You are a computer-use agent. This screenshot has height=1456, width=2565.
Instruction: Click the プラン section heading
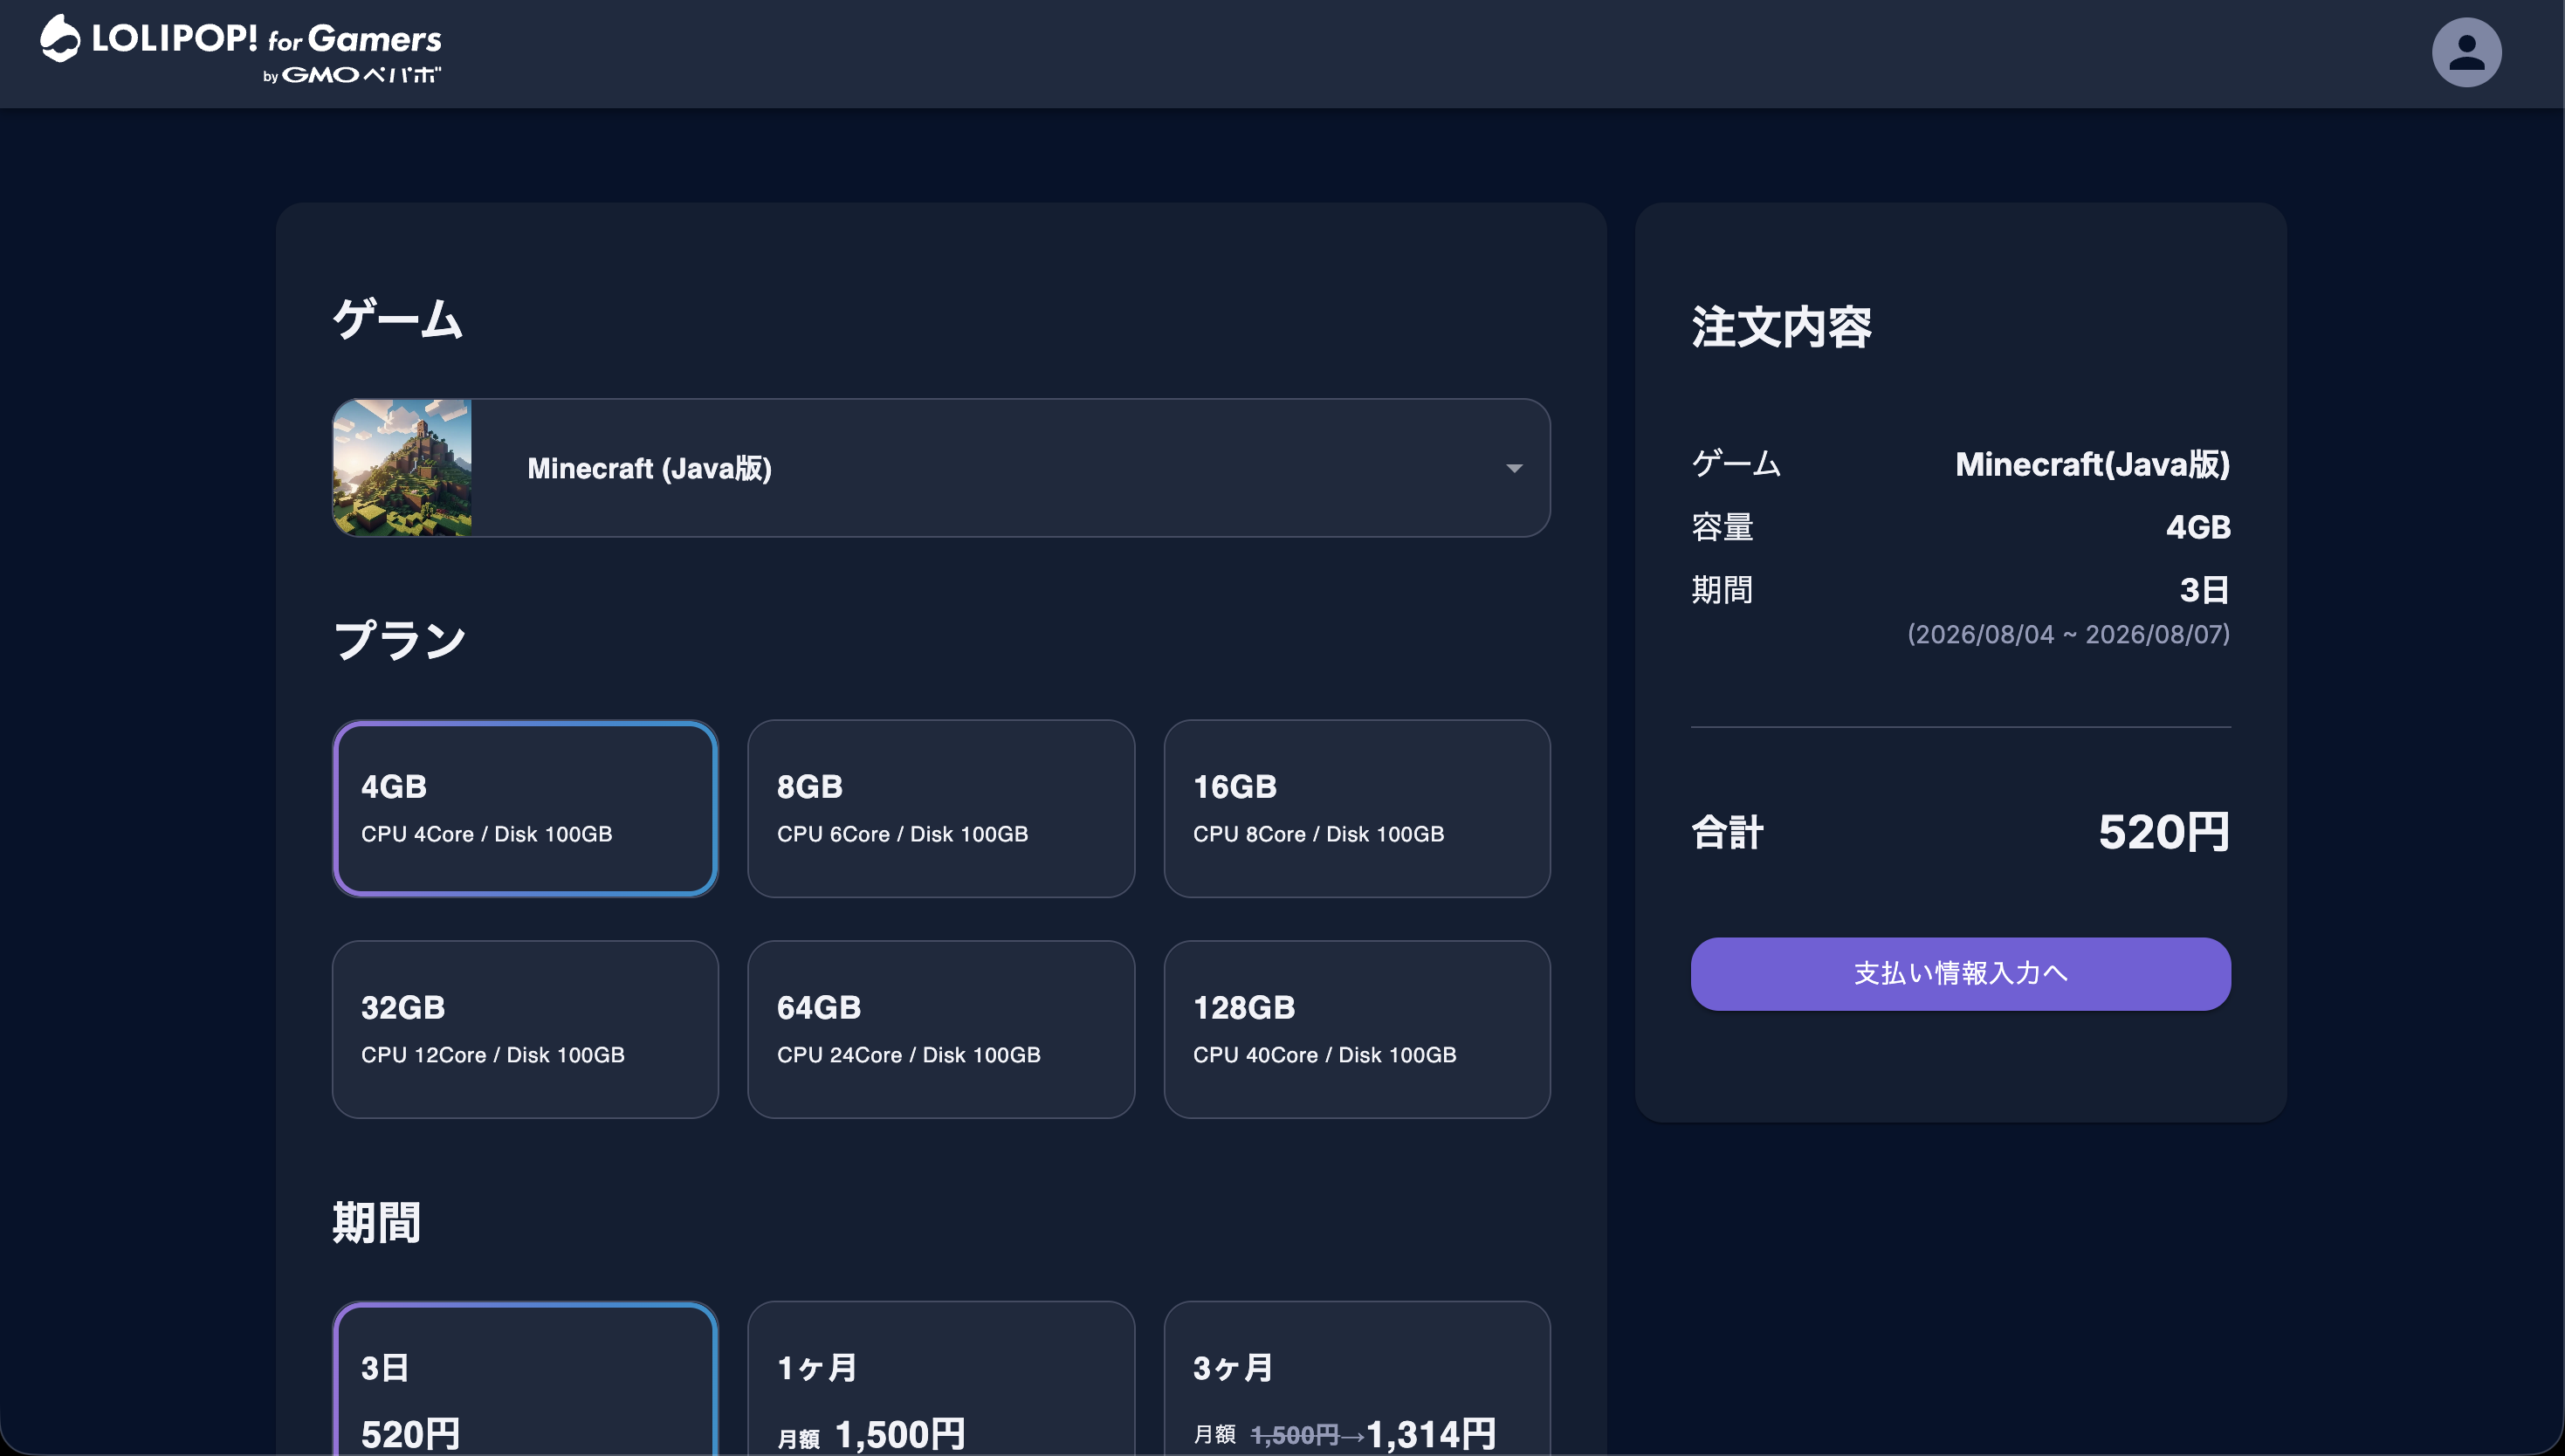[399, 640]
